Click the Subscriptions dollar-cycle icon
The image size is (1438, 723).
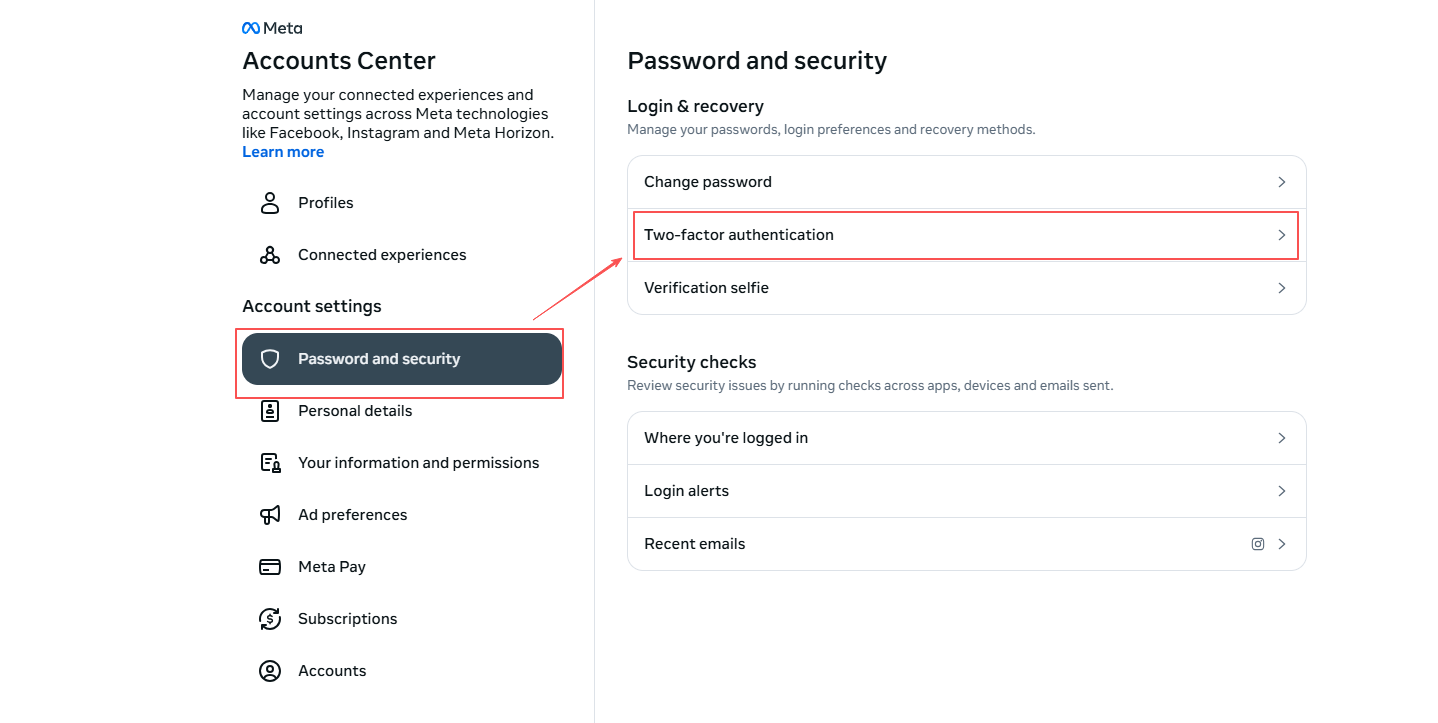pos(270,619)
